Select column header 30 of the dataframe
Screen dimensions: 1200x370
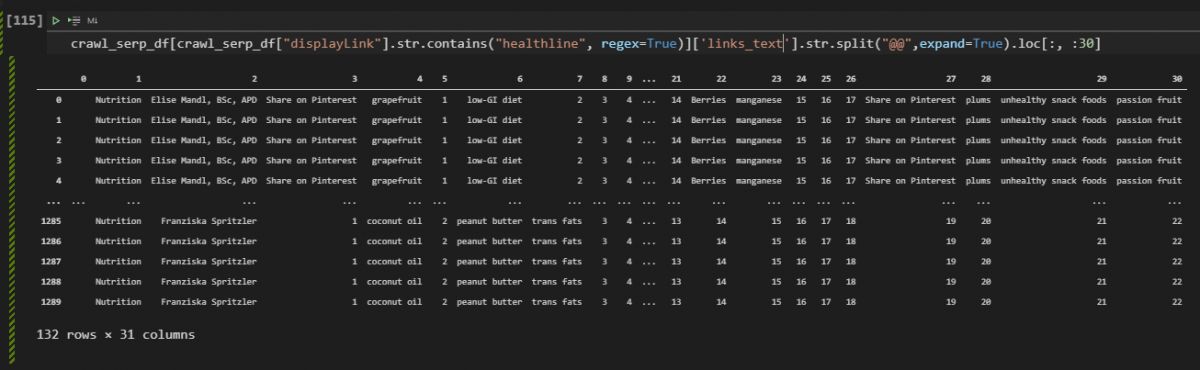point(1176,79)
